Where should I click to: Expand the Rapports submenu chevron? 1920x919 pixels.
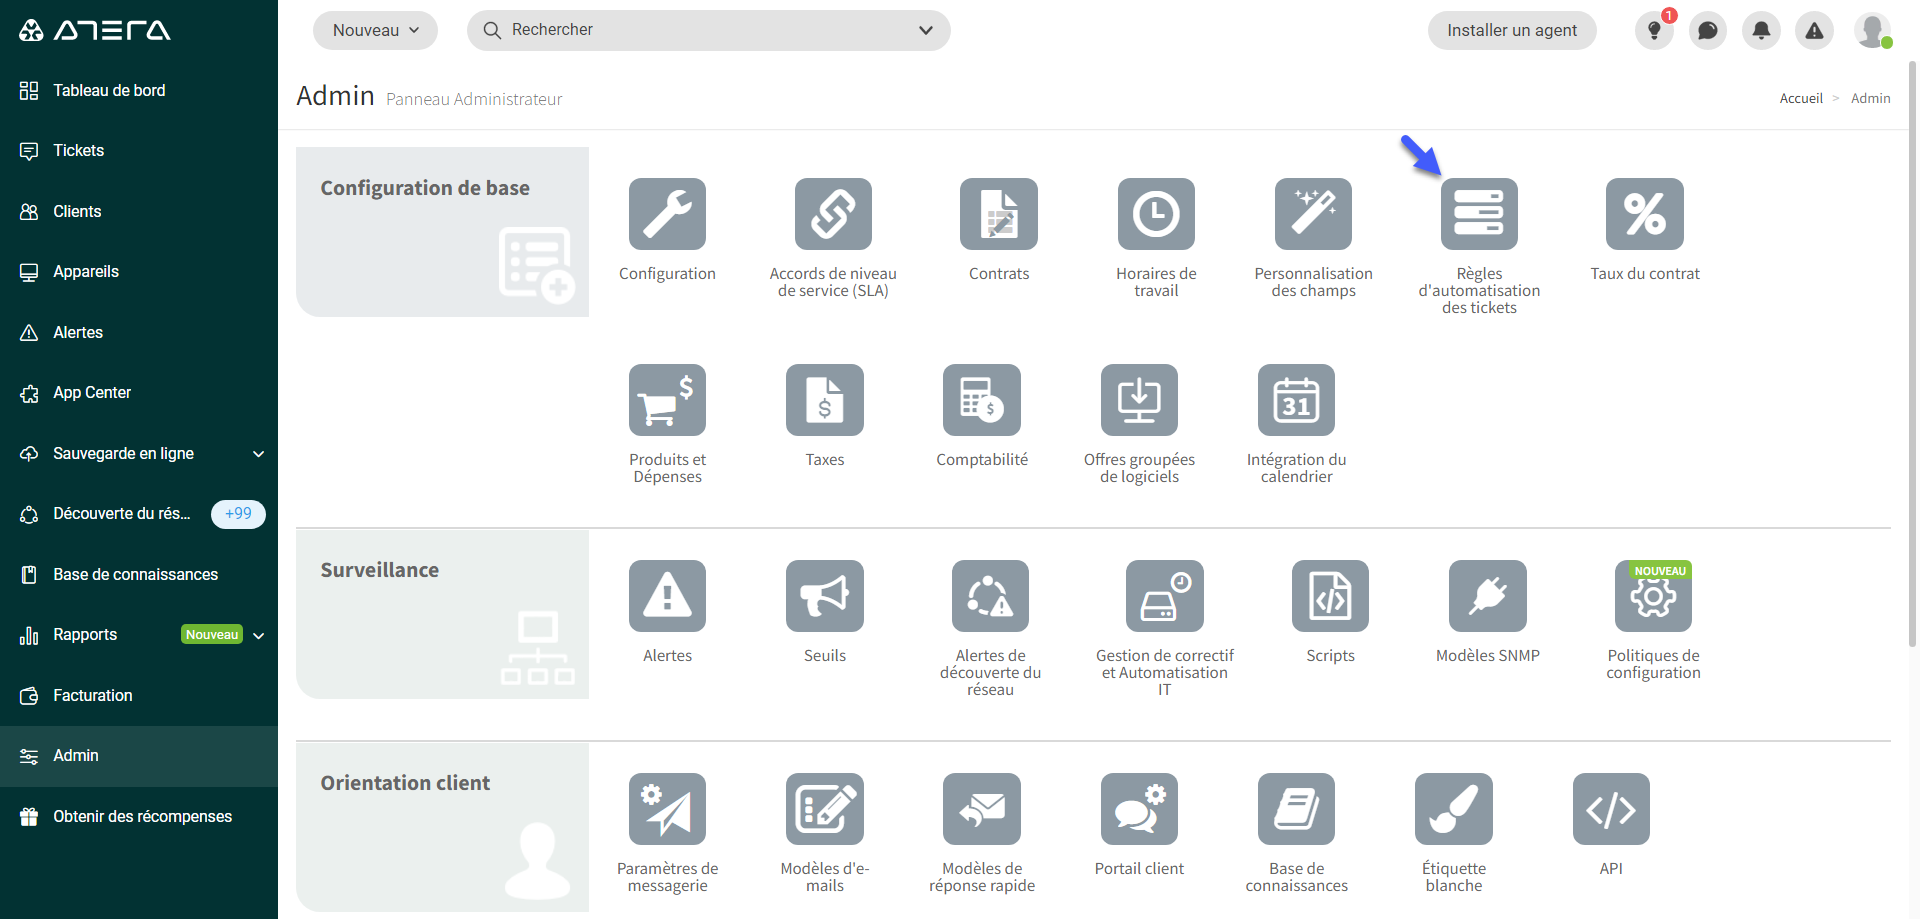259,635
